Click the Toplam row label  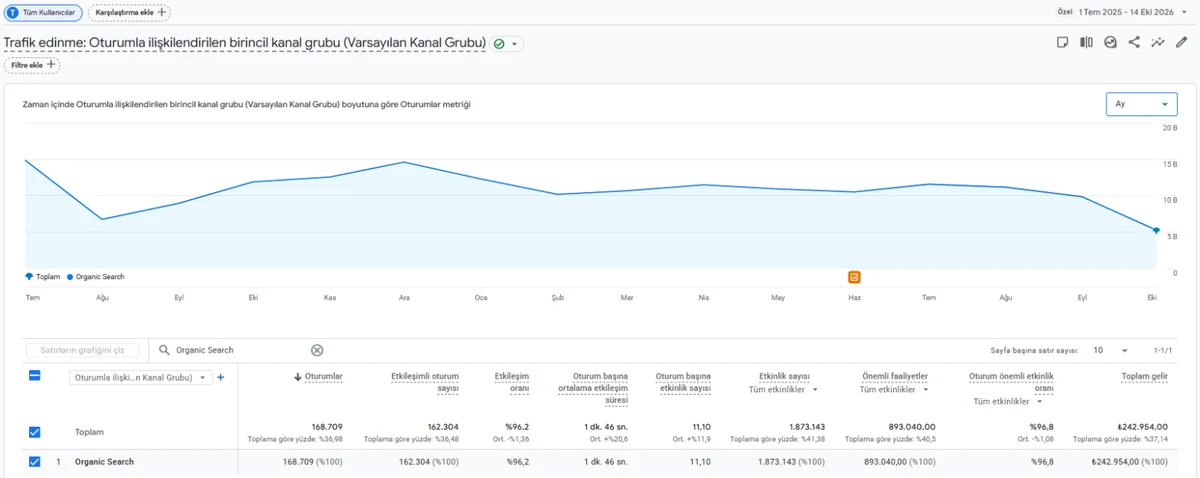pos(89,432)
